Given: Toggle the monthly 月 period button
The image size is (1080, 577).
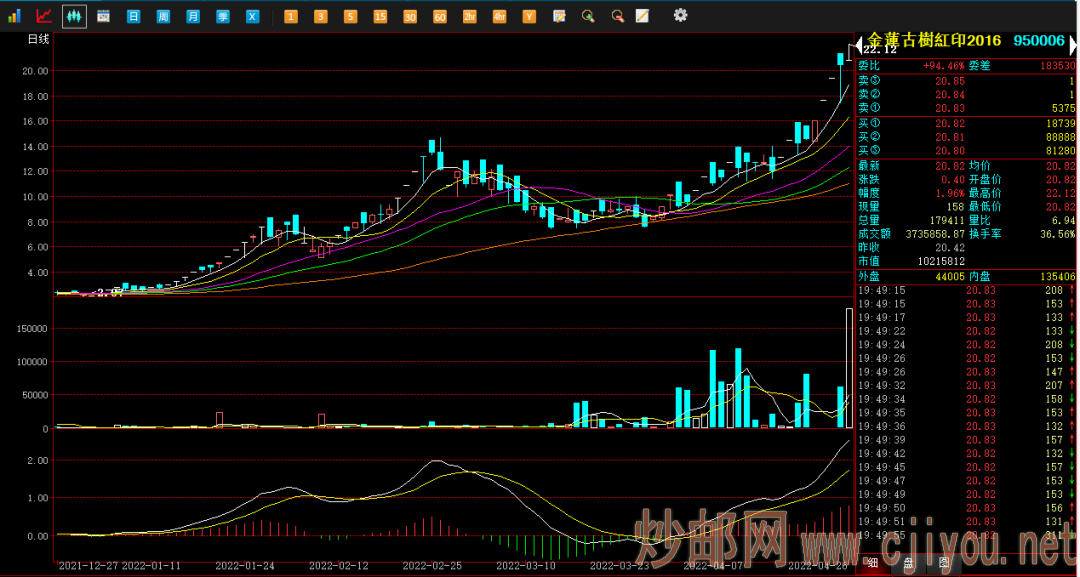Looking at the screenshot, I should coord(193,16).
